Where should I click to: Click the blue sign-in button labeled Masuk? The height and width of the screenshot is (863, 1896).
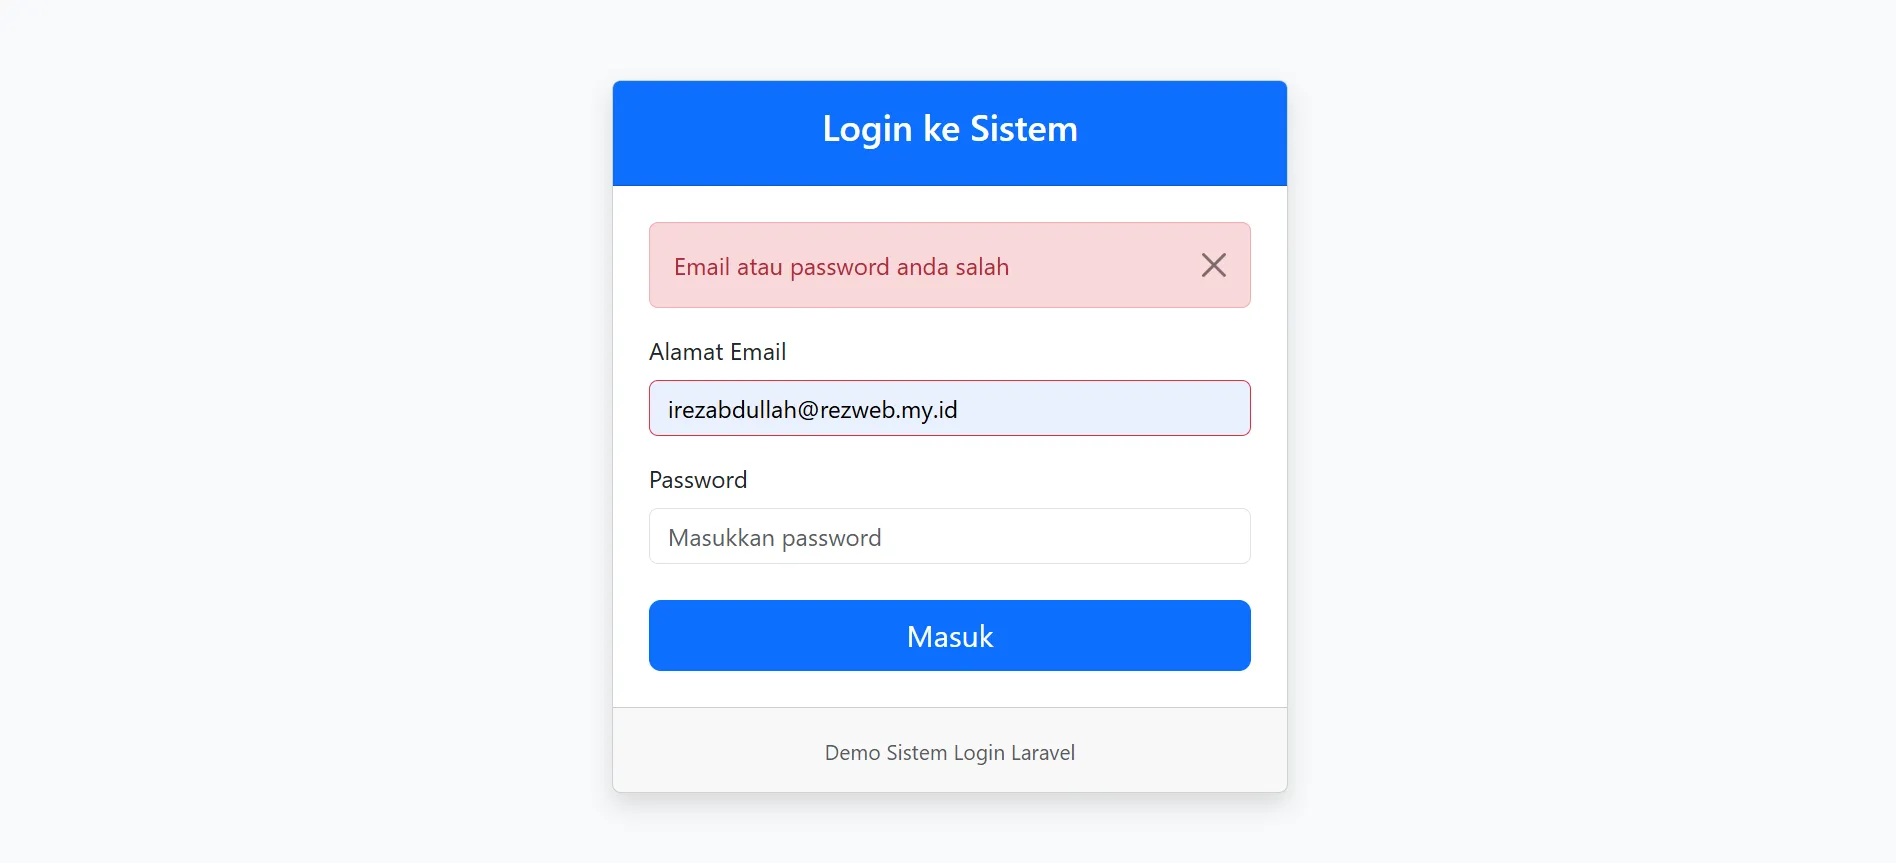[x=949, y=636]
